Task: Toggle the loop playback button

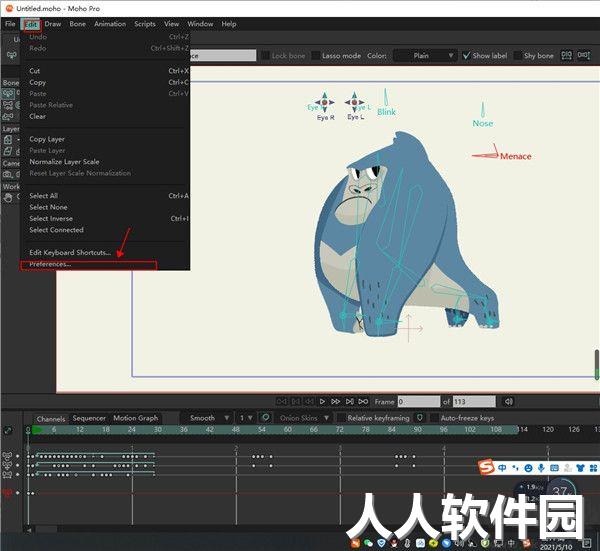Action: point(363,401)
